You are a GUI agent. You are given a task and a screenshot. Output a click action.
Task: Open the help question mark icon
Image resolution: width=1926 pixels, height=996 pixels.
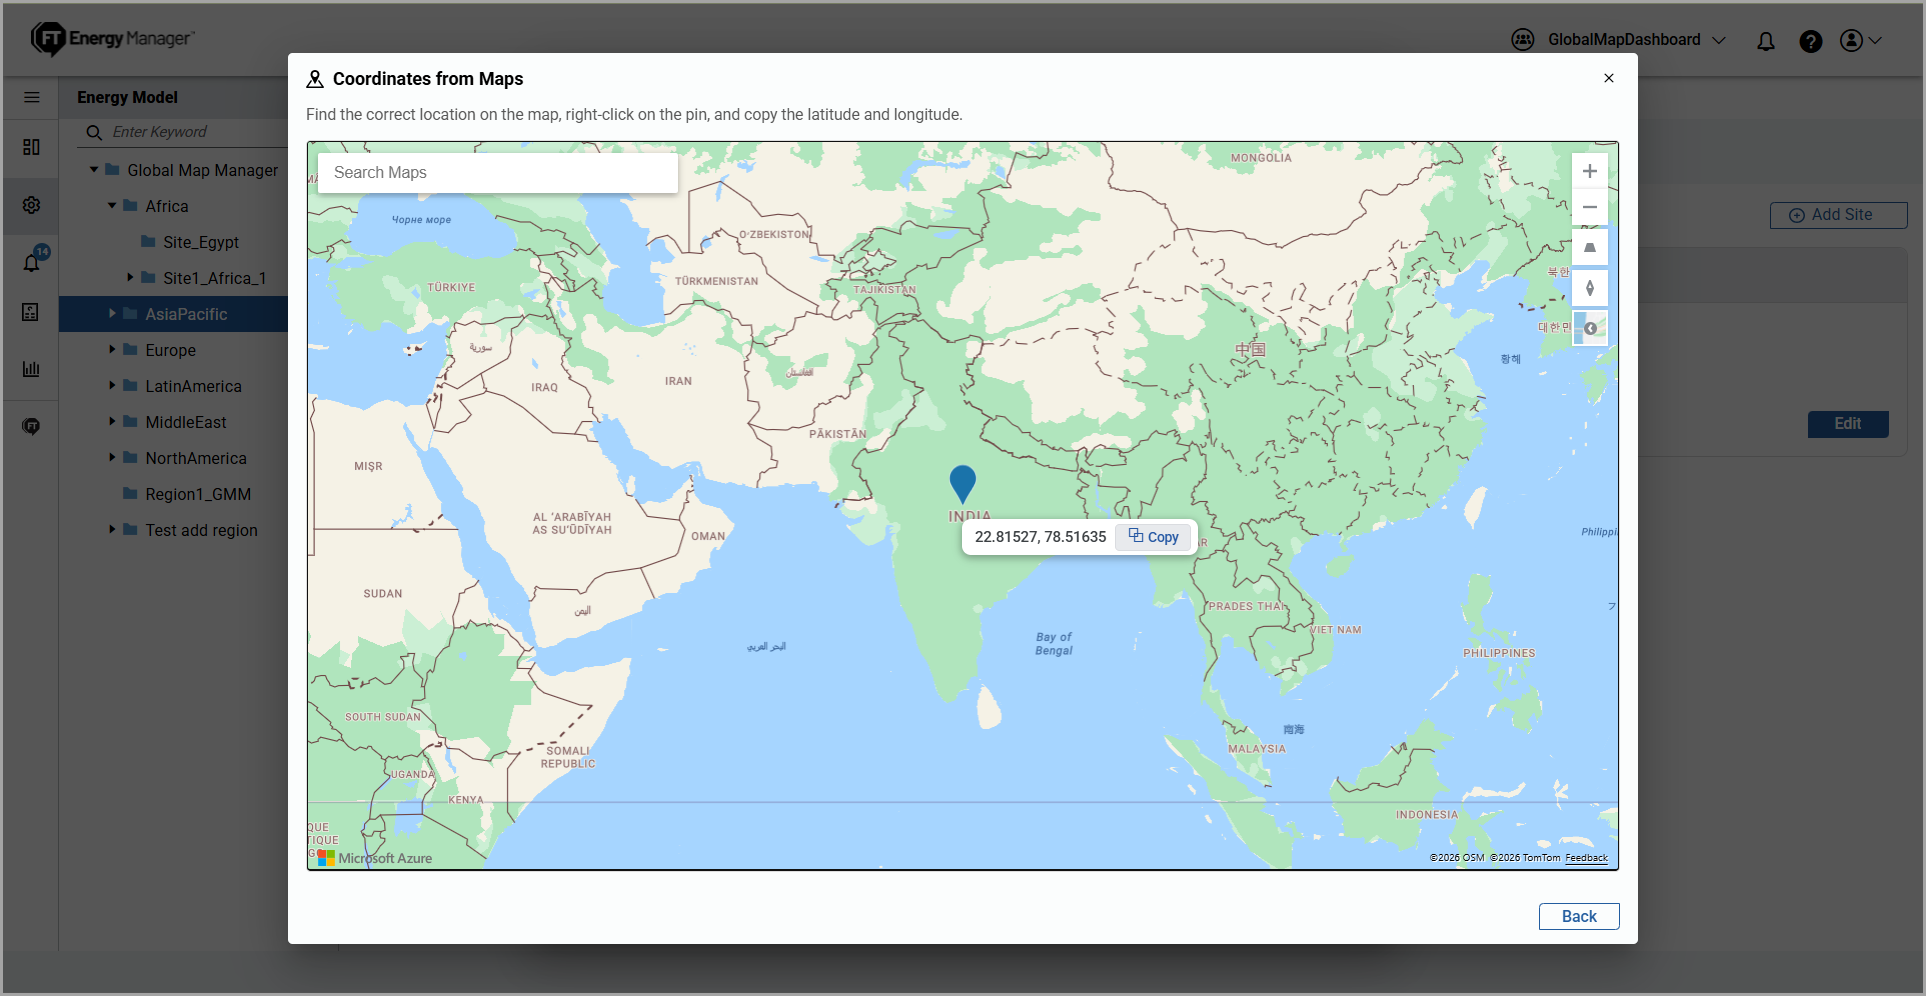pyautogui.click(x=1810, y=41)
